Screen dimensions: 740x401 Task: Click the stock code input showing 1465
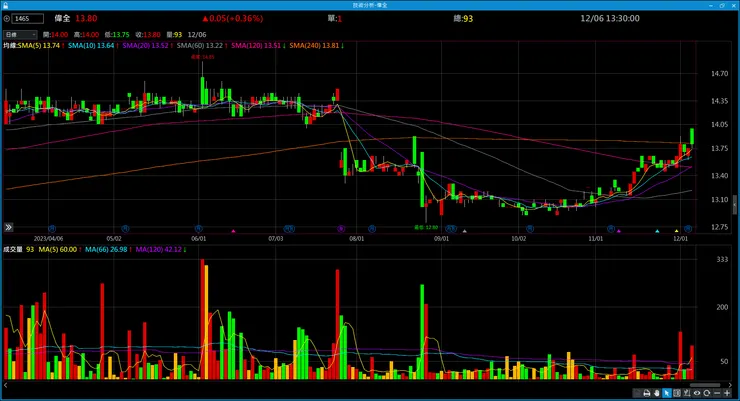[28, 19]
